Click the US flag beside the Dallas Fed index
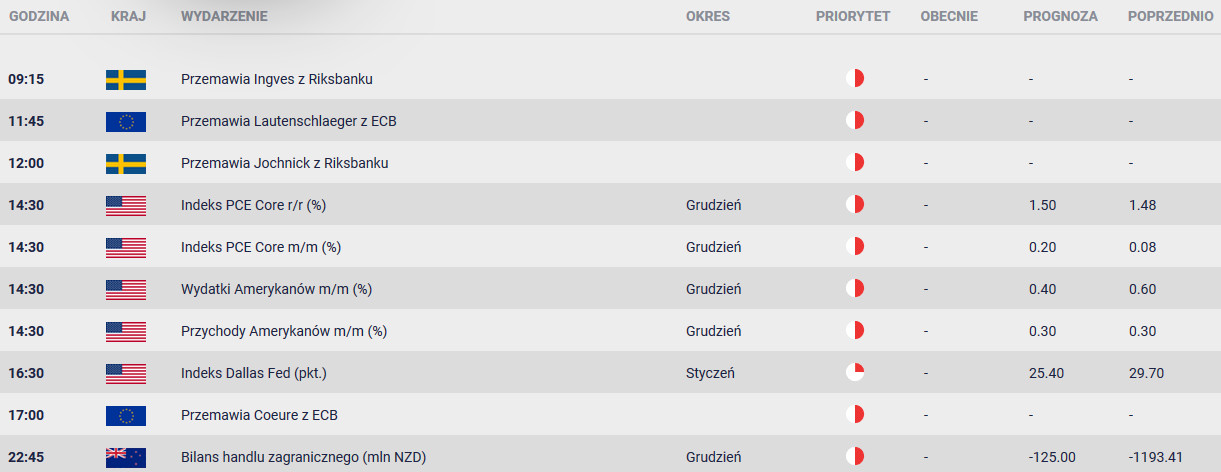This screenshot has height=472, width=1221. (x=126, y=373)
